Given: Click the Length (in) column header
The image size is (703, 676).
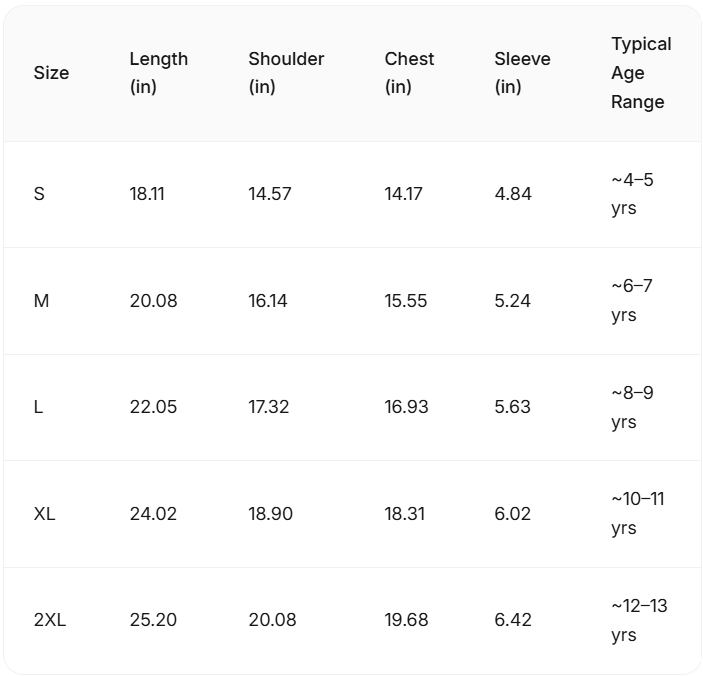Looking at the screenshot, I should pyautogui.click(x=158, y=73).
